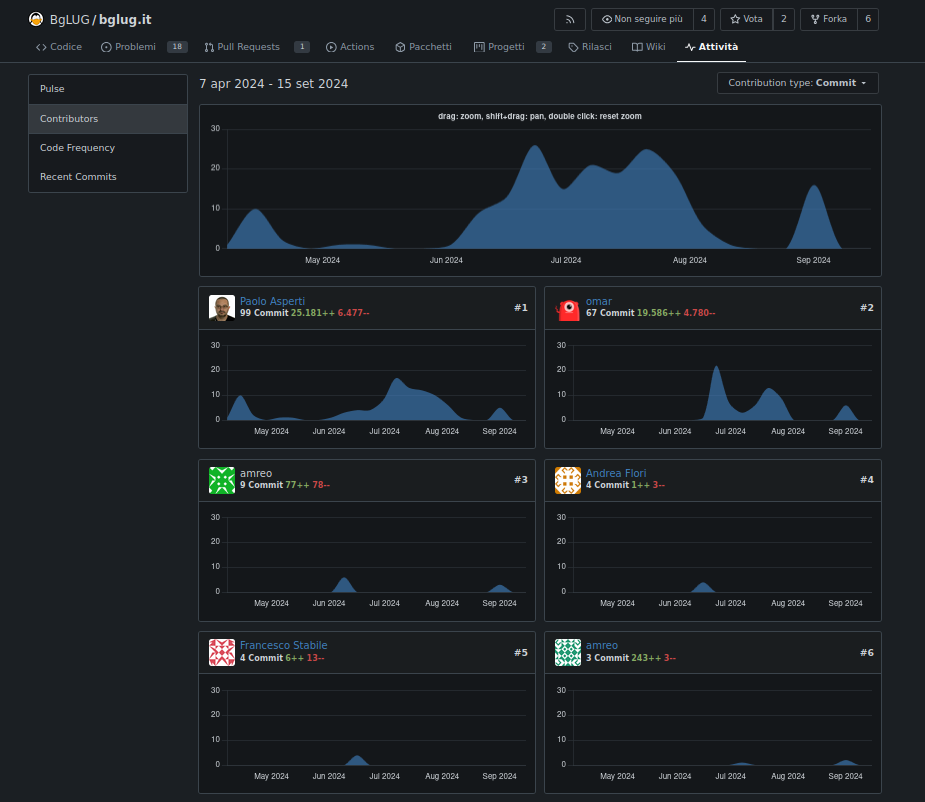The height and width of the screenshot is (802, 925).
Task: Click the code brackets icon beside Codice
Action: [x=41, y=47]
